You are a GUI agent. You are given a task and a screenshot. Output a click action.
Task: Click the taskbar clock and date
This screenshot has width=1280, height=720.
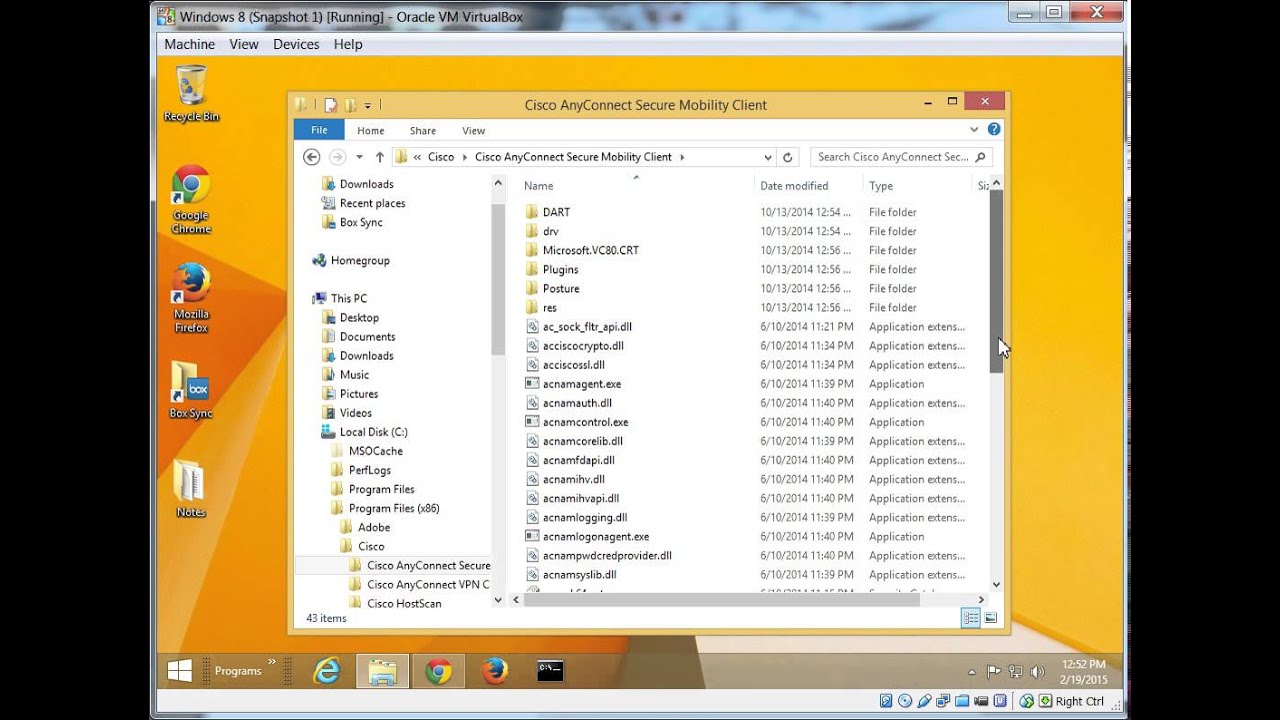click(x=1085, y=672)
